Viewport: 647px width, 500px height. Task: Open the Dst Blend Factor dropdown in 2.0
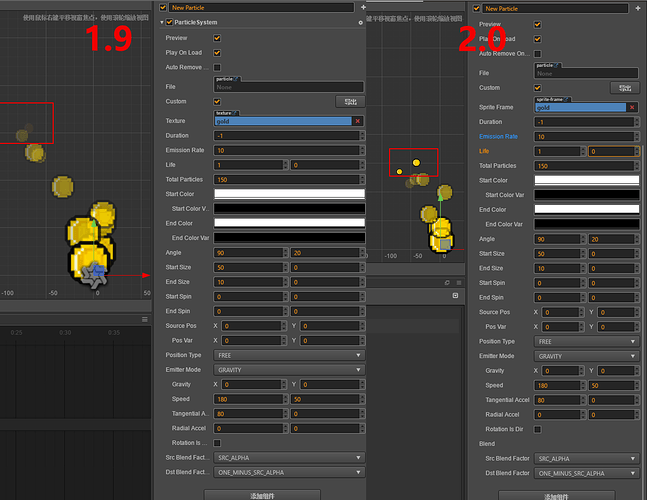(x=586, y=473)
